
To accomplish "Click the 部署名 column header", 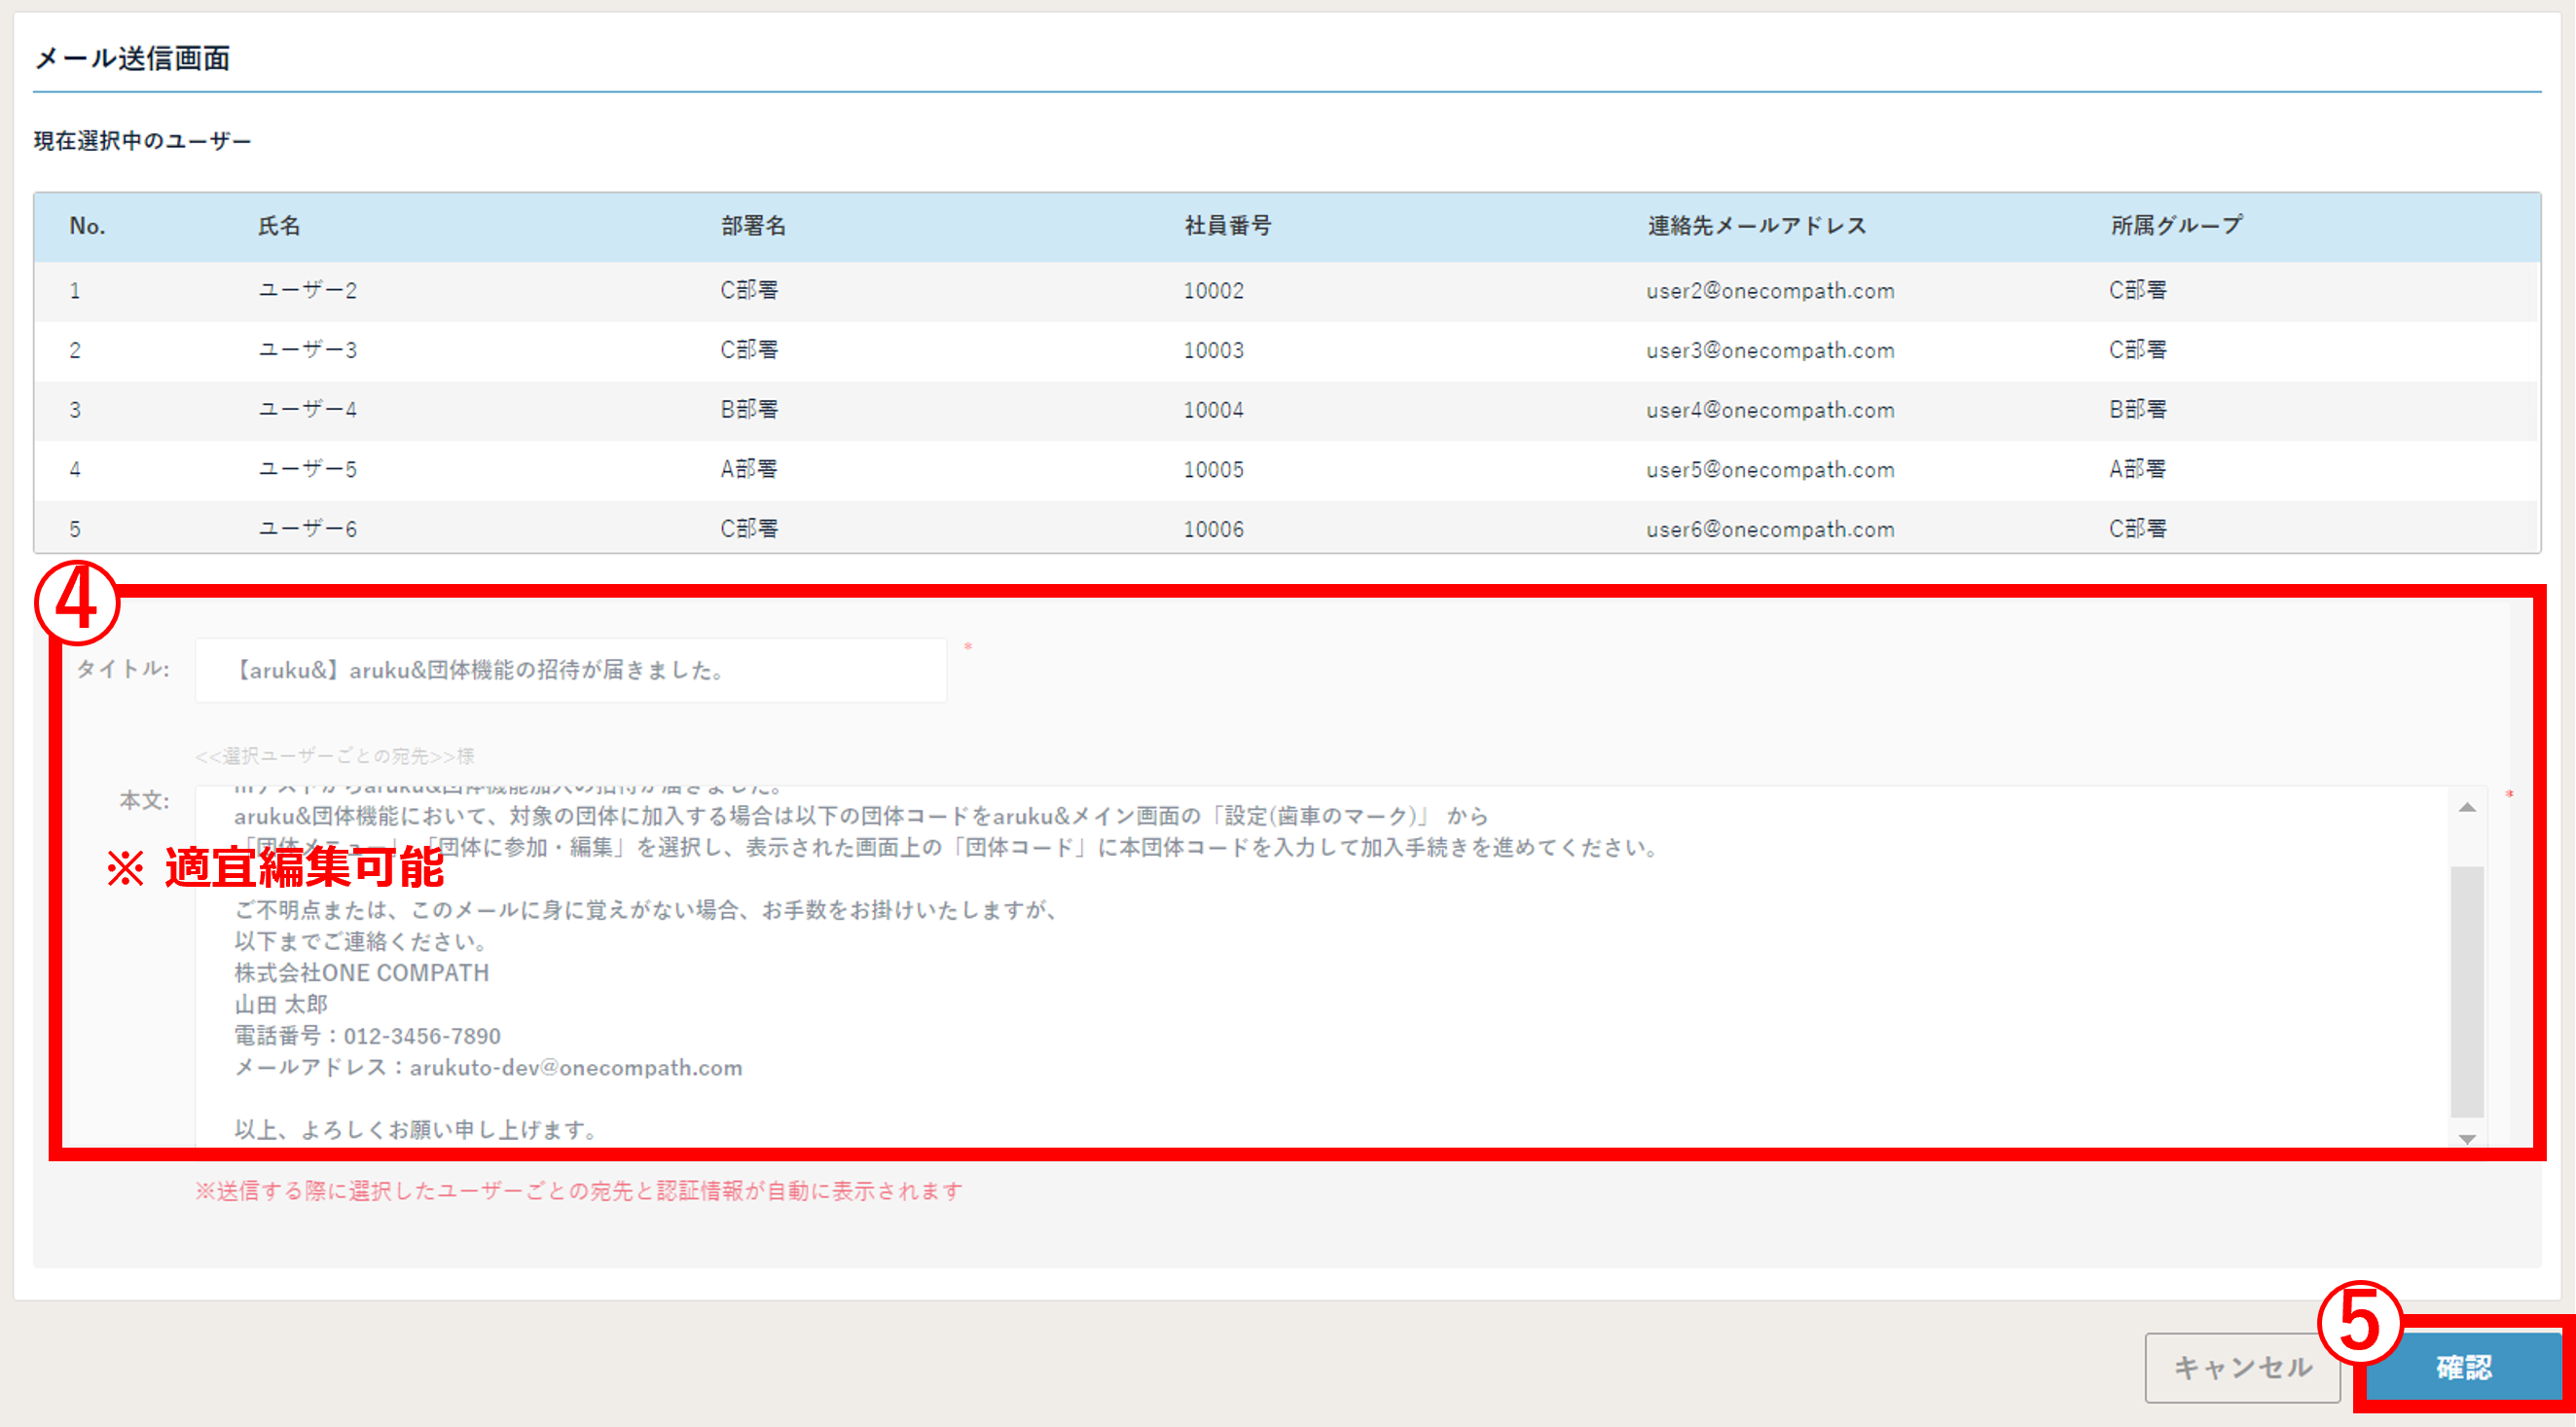I will pos(753,226).
